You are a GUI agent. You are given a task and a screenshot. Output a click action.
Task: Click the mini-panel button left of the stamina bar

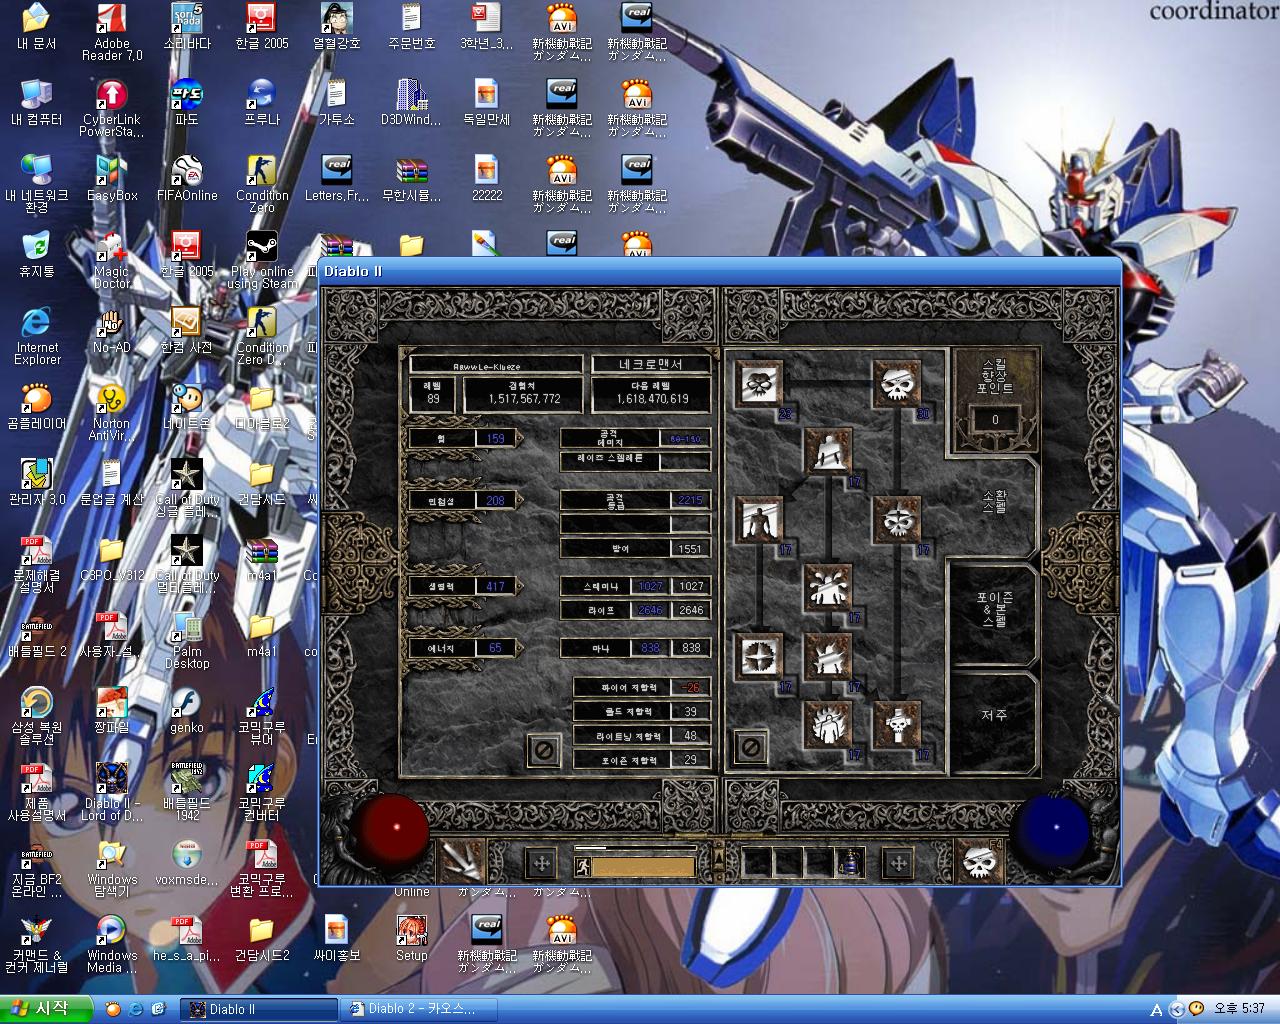541,863
